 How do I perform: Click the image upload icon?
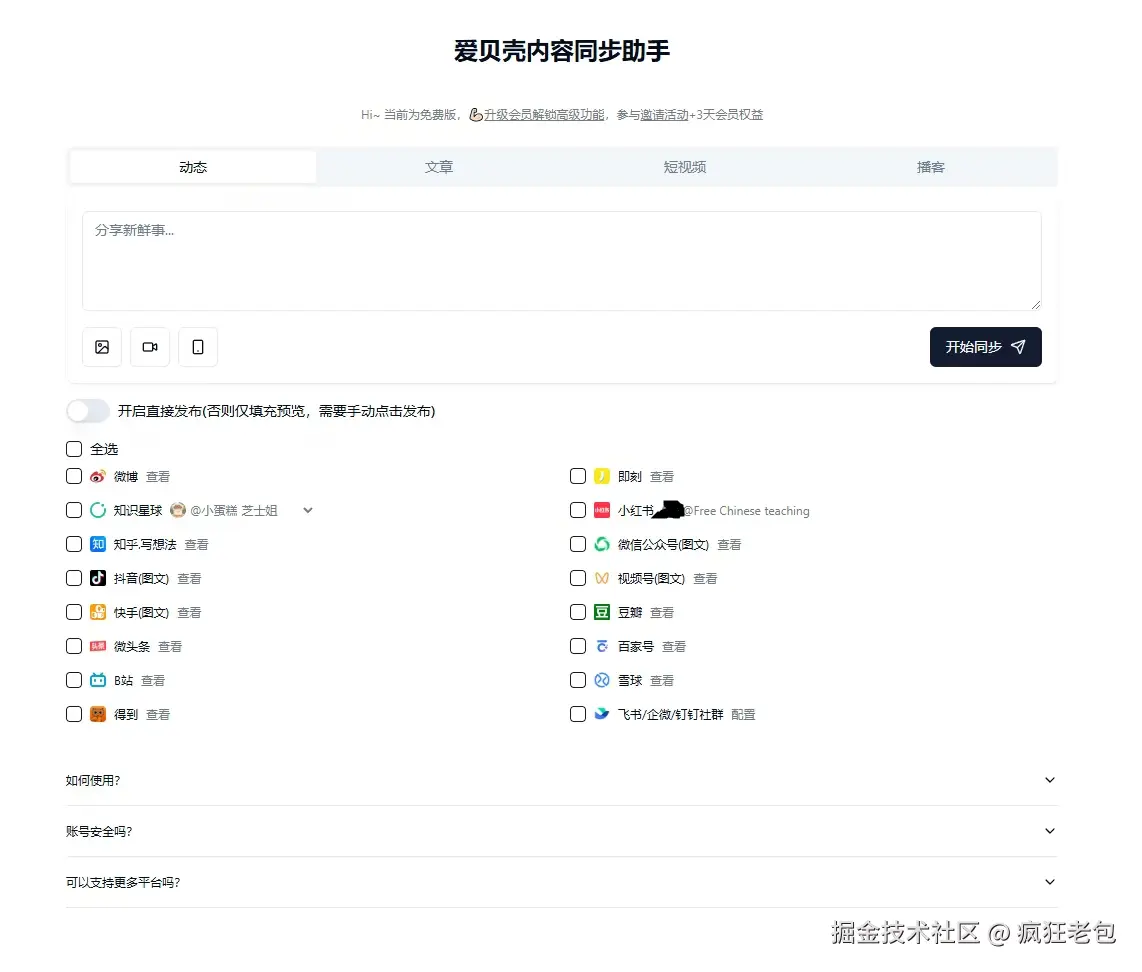[x=102, y=347]
